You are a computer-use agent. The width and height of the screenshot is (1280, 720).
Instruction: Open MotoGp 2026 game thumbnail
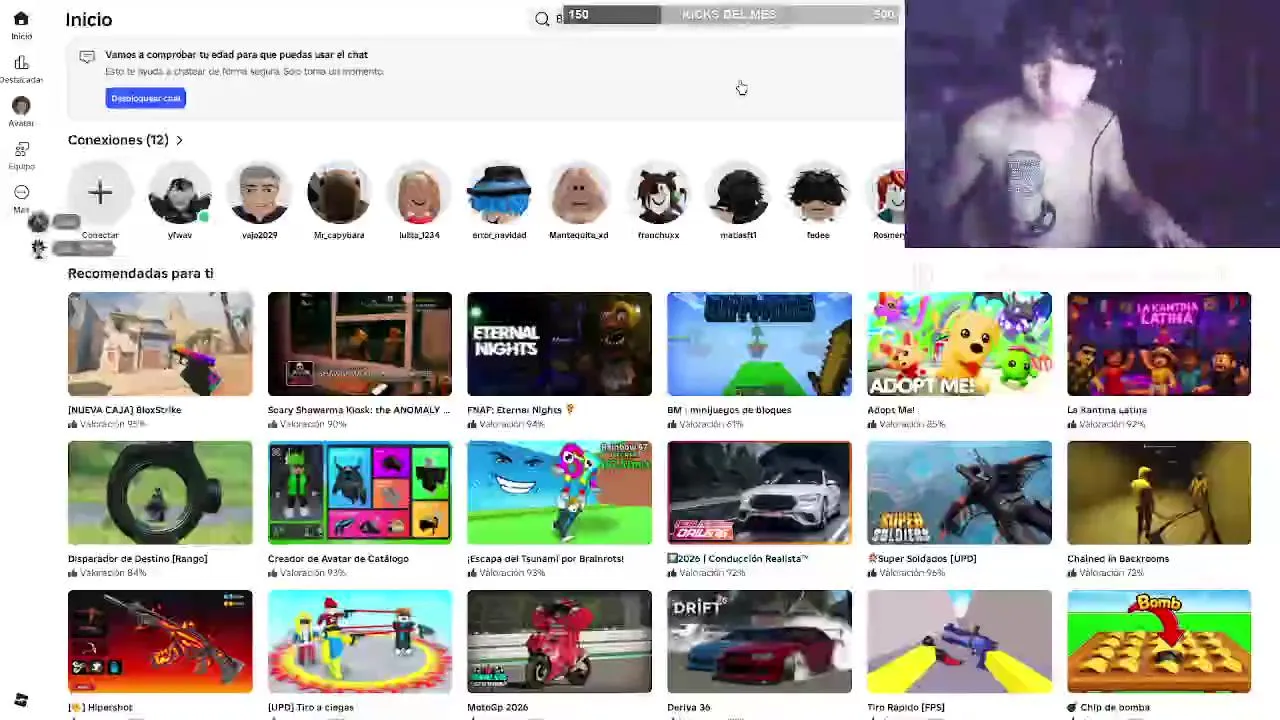pos(559,642)
